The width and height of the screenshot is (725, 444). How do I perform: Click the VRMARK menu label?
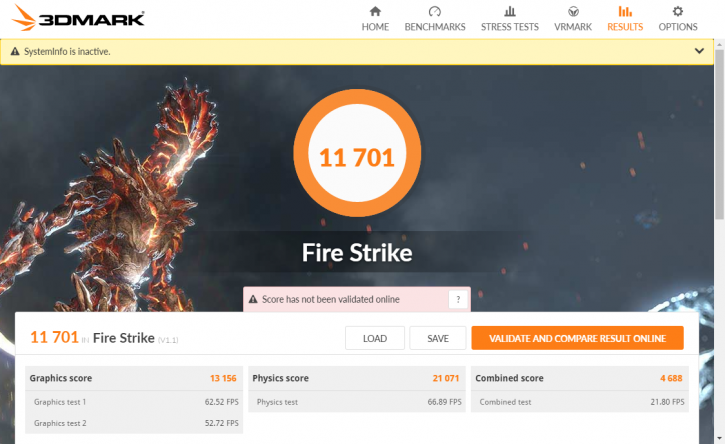click(x=573, y=27)
